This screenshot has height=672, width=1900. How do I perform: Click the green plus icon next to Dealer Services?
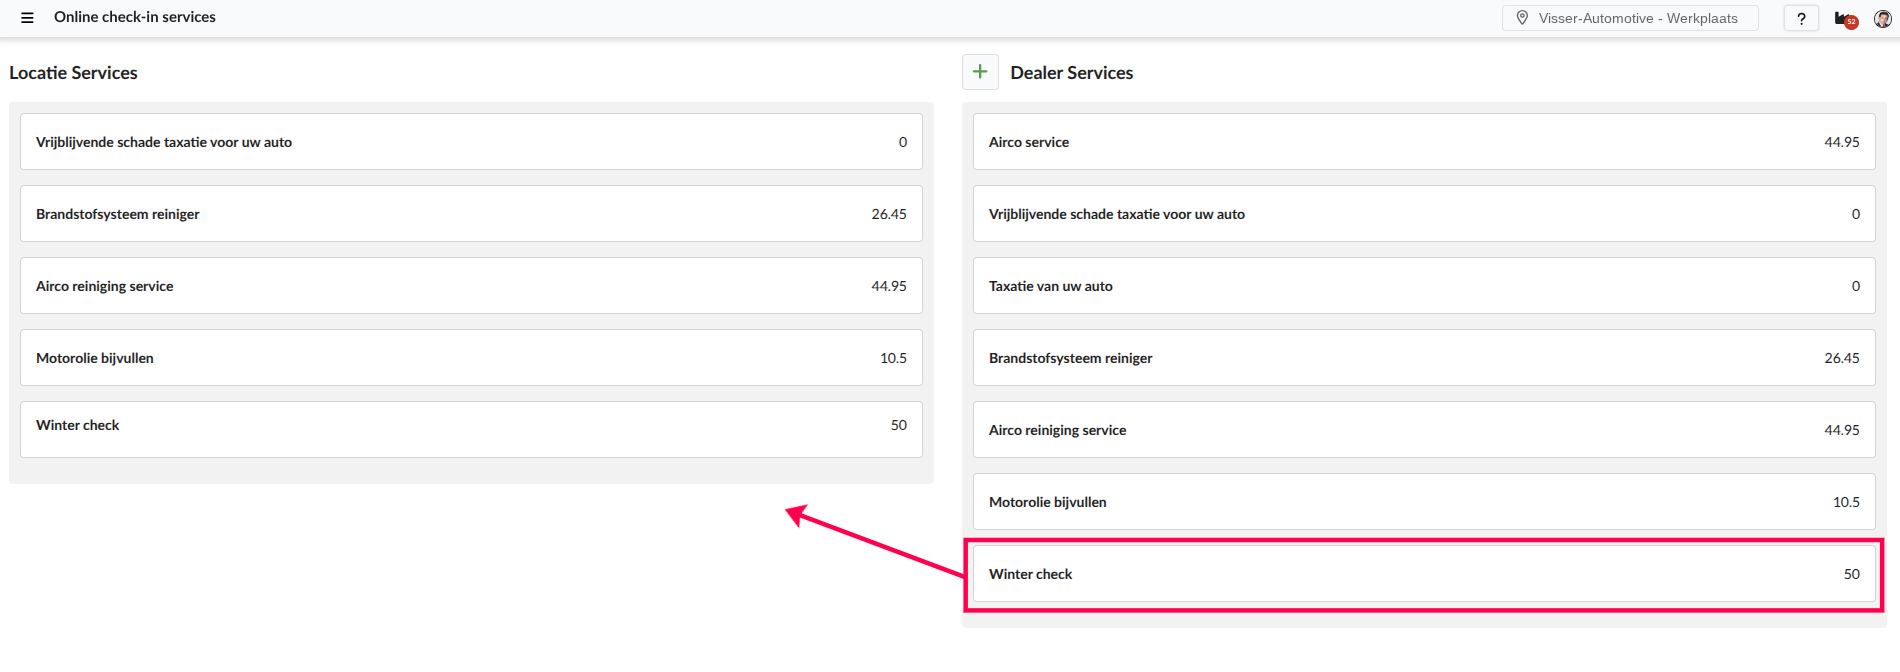point(980,72)
